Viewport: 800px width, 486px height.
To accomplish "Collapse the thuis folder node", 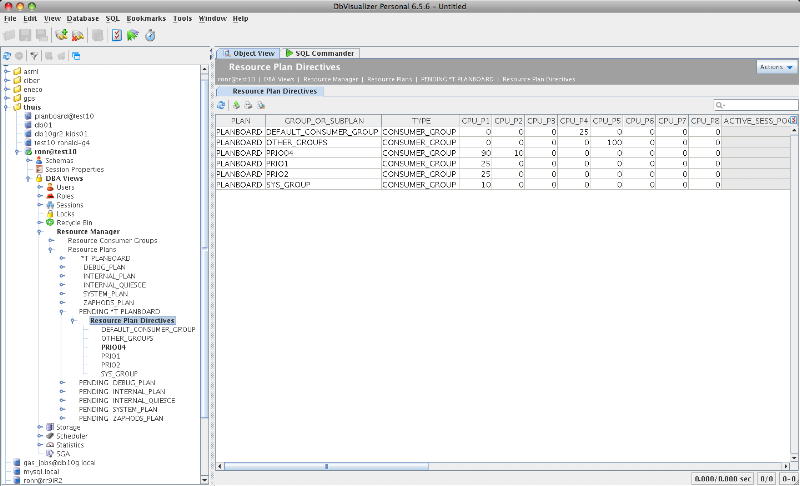I will [7, 107].
